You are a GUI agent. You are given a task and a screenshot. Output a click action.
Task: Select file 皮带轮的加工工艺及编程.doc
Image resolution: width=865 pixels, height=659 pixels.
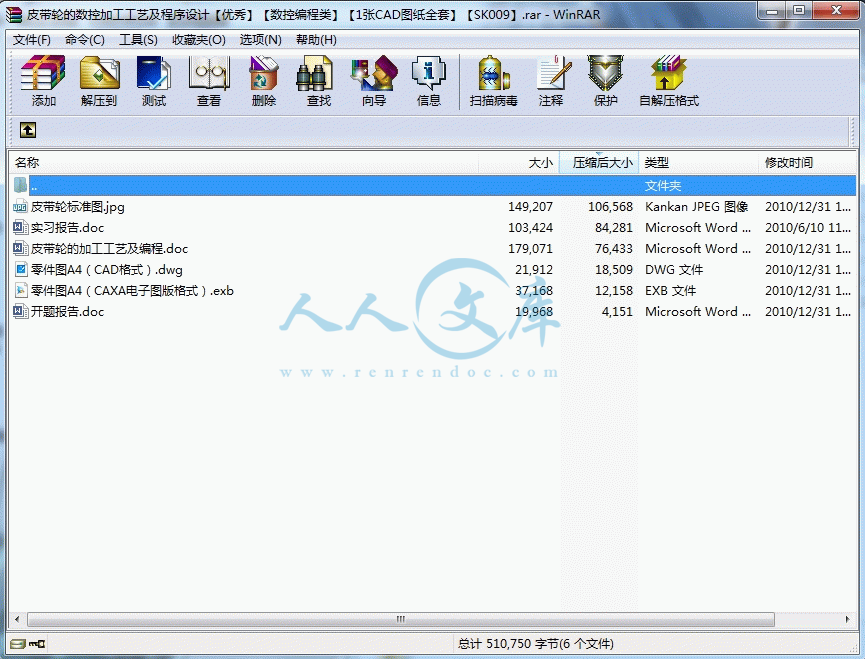(109, 249)
